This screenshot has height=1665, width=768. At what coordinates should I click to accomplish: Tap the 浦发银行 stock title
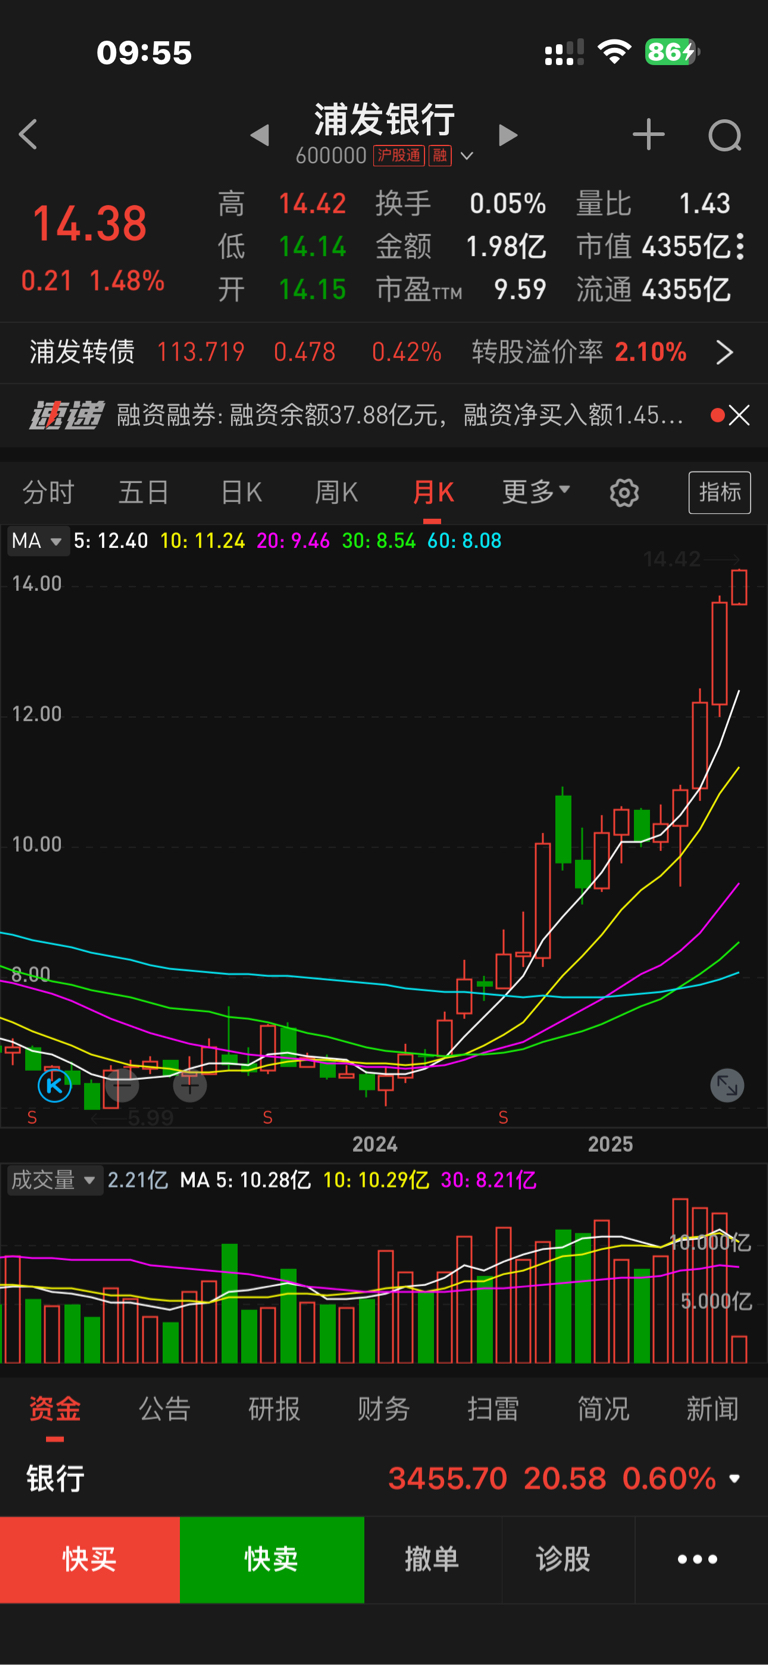pos(385,120)
